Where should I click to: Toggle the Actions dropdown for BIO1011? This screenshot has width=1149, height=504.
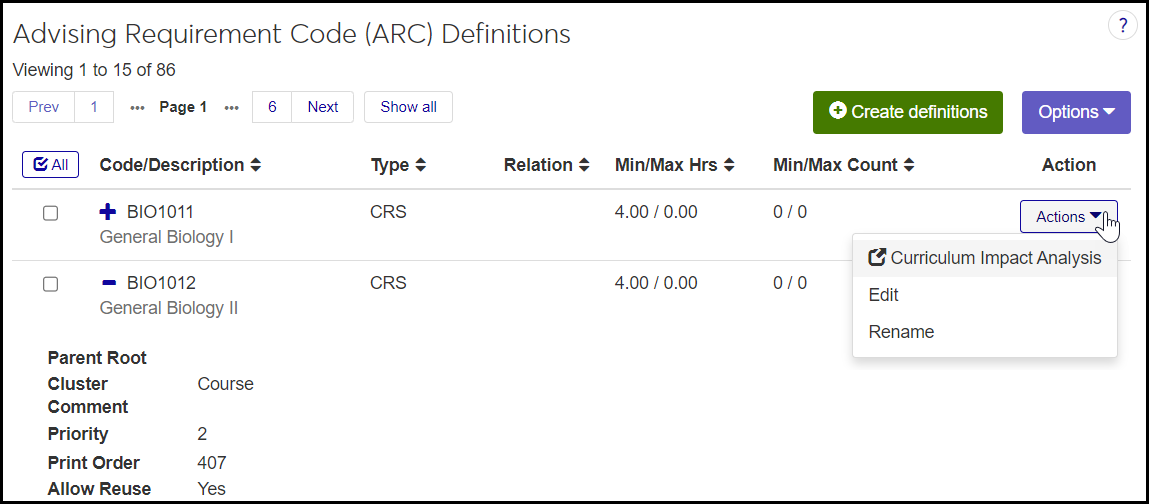coord(1068,217)
